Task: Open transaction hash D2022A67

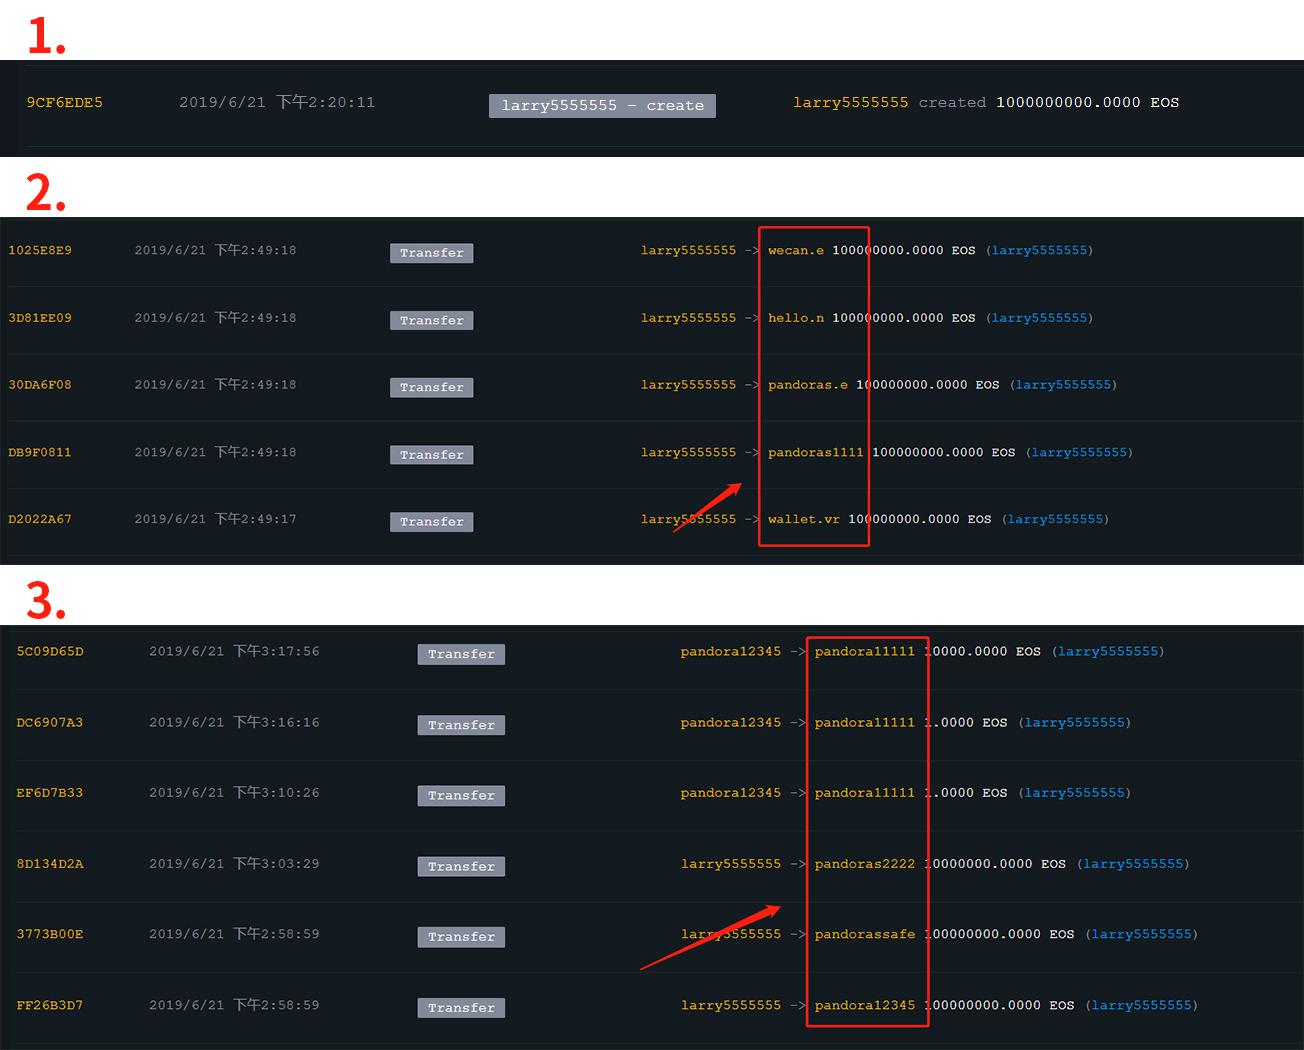Action: point(40,519)
